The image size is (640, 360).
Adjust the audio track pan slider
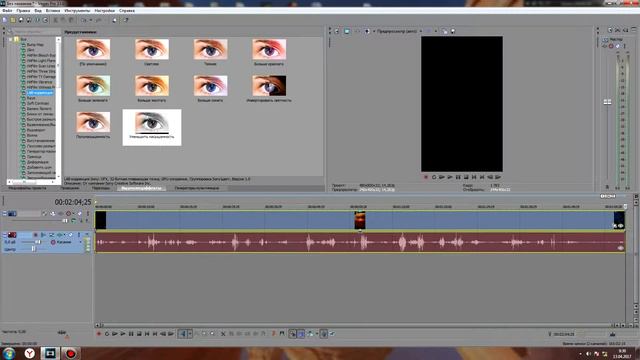[x=33, y=249]
